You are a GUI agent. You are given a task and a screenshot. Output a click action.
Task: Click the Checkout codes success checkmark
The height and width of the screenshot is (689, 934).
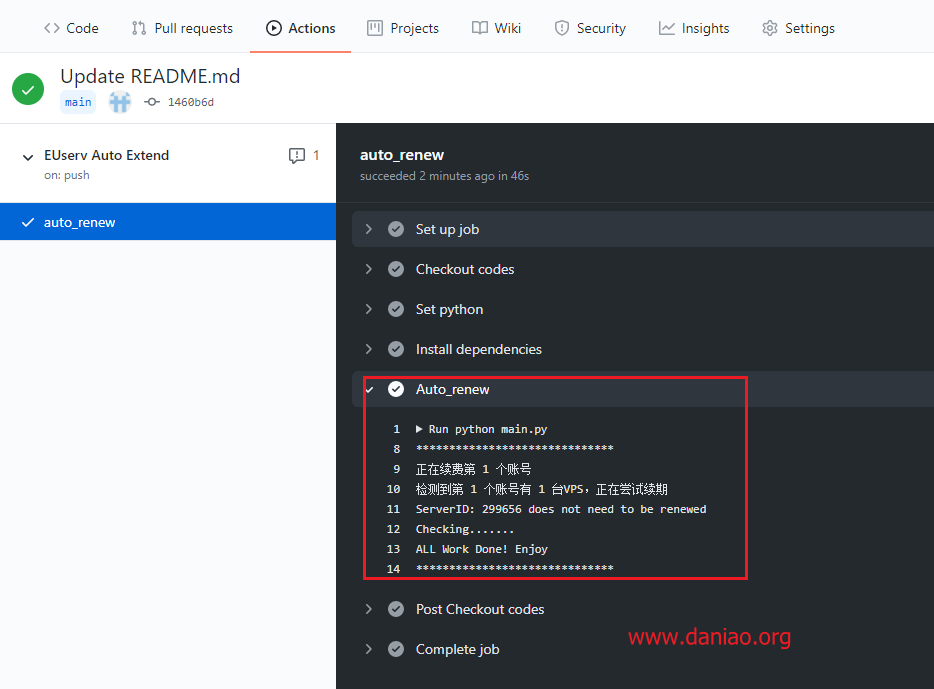[x=396, y=269]
